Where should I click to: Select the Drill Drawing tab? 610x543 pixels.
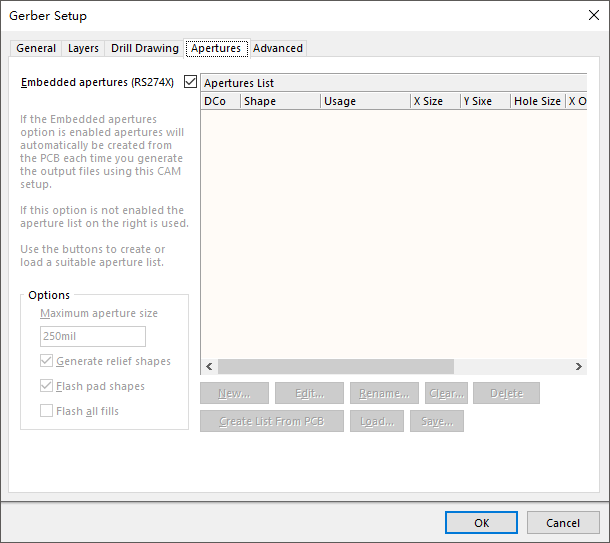(145, 48)
